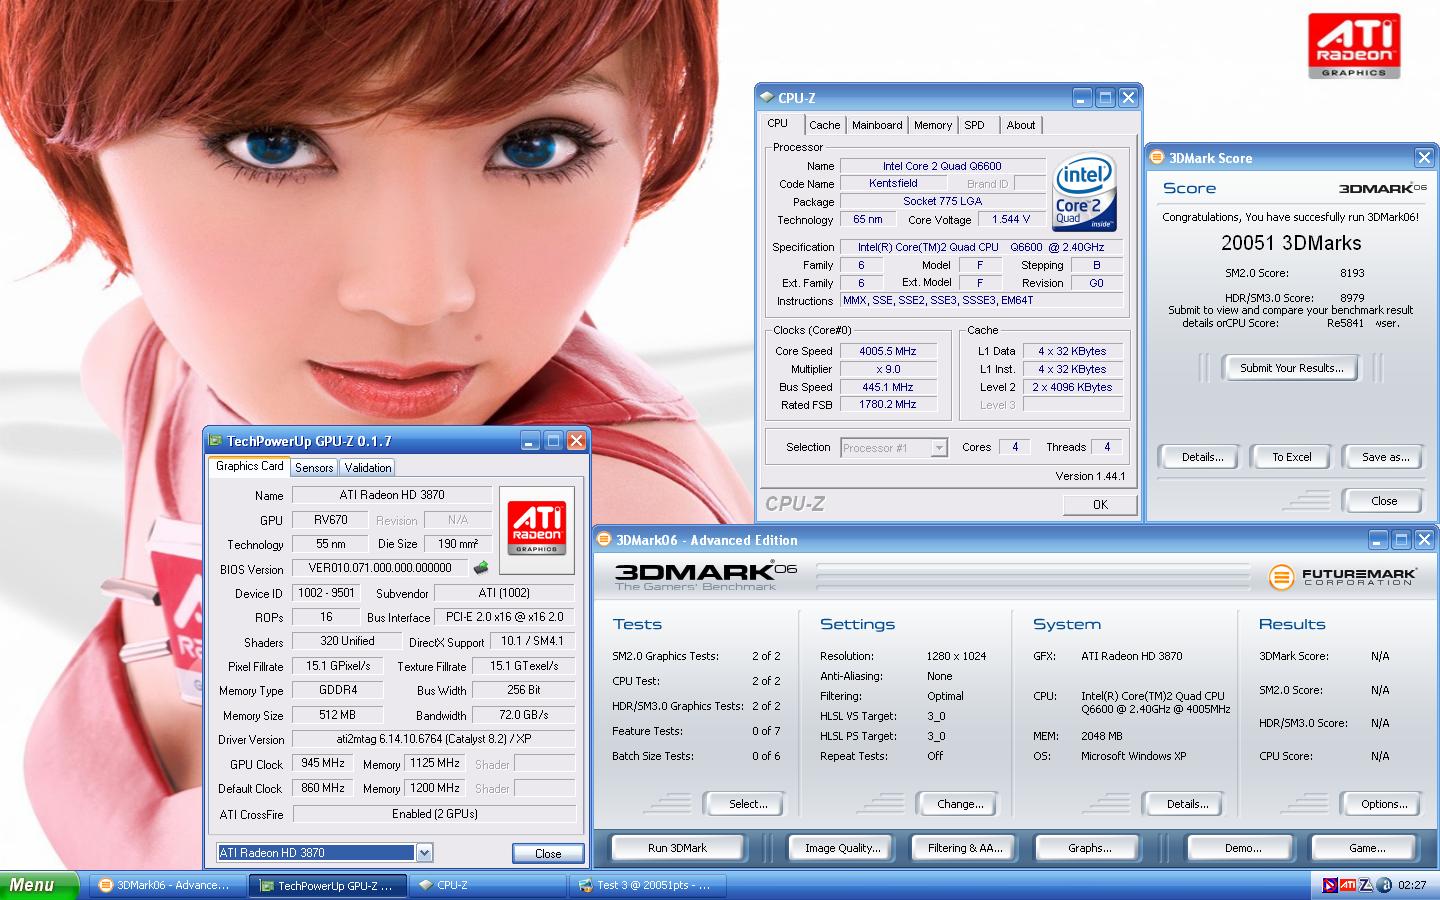
Task: Click the 3DMark Score title bar icon
Action: tap(1157, 158)
